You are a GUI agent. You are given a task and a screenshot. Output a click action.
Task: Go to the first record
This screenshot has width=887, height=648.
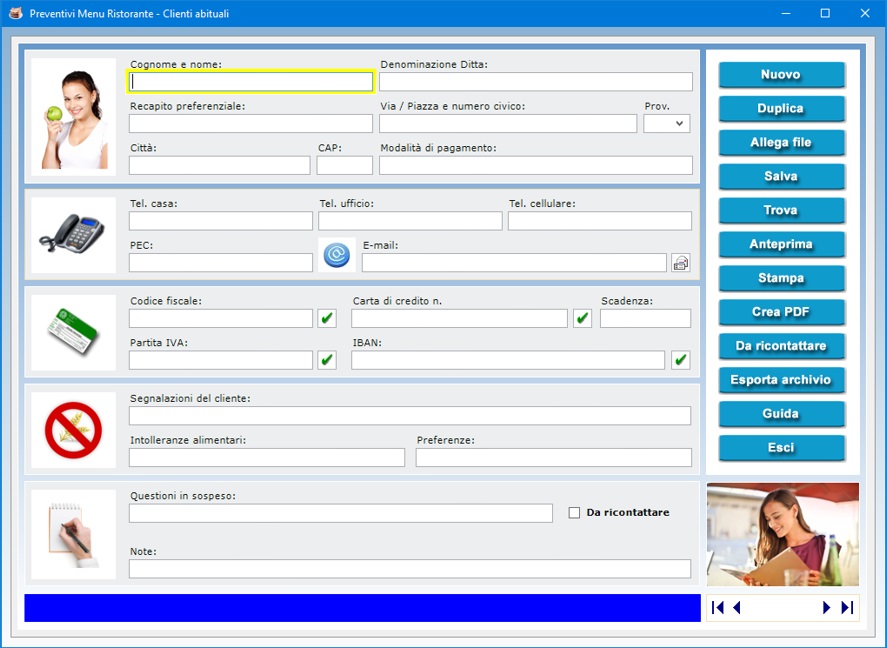tap(718, 608)
